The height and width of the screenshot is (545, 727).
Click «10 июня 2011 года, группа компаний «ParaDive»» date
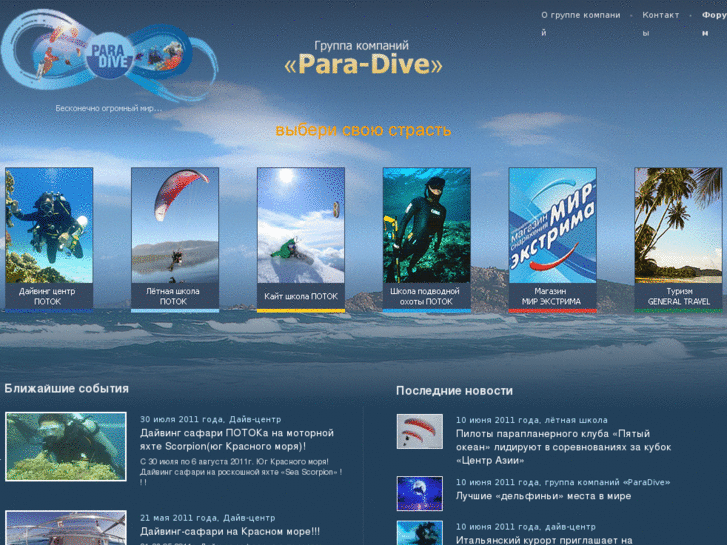tap(563, 482)
